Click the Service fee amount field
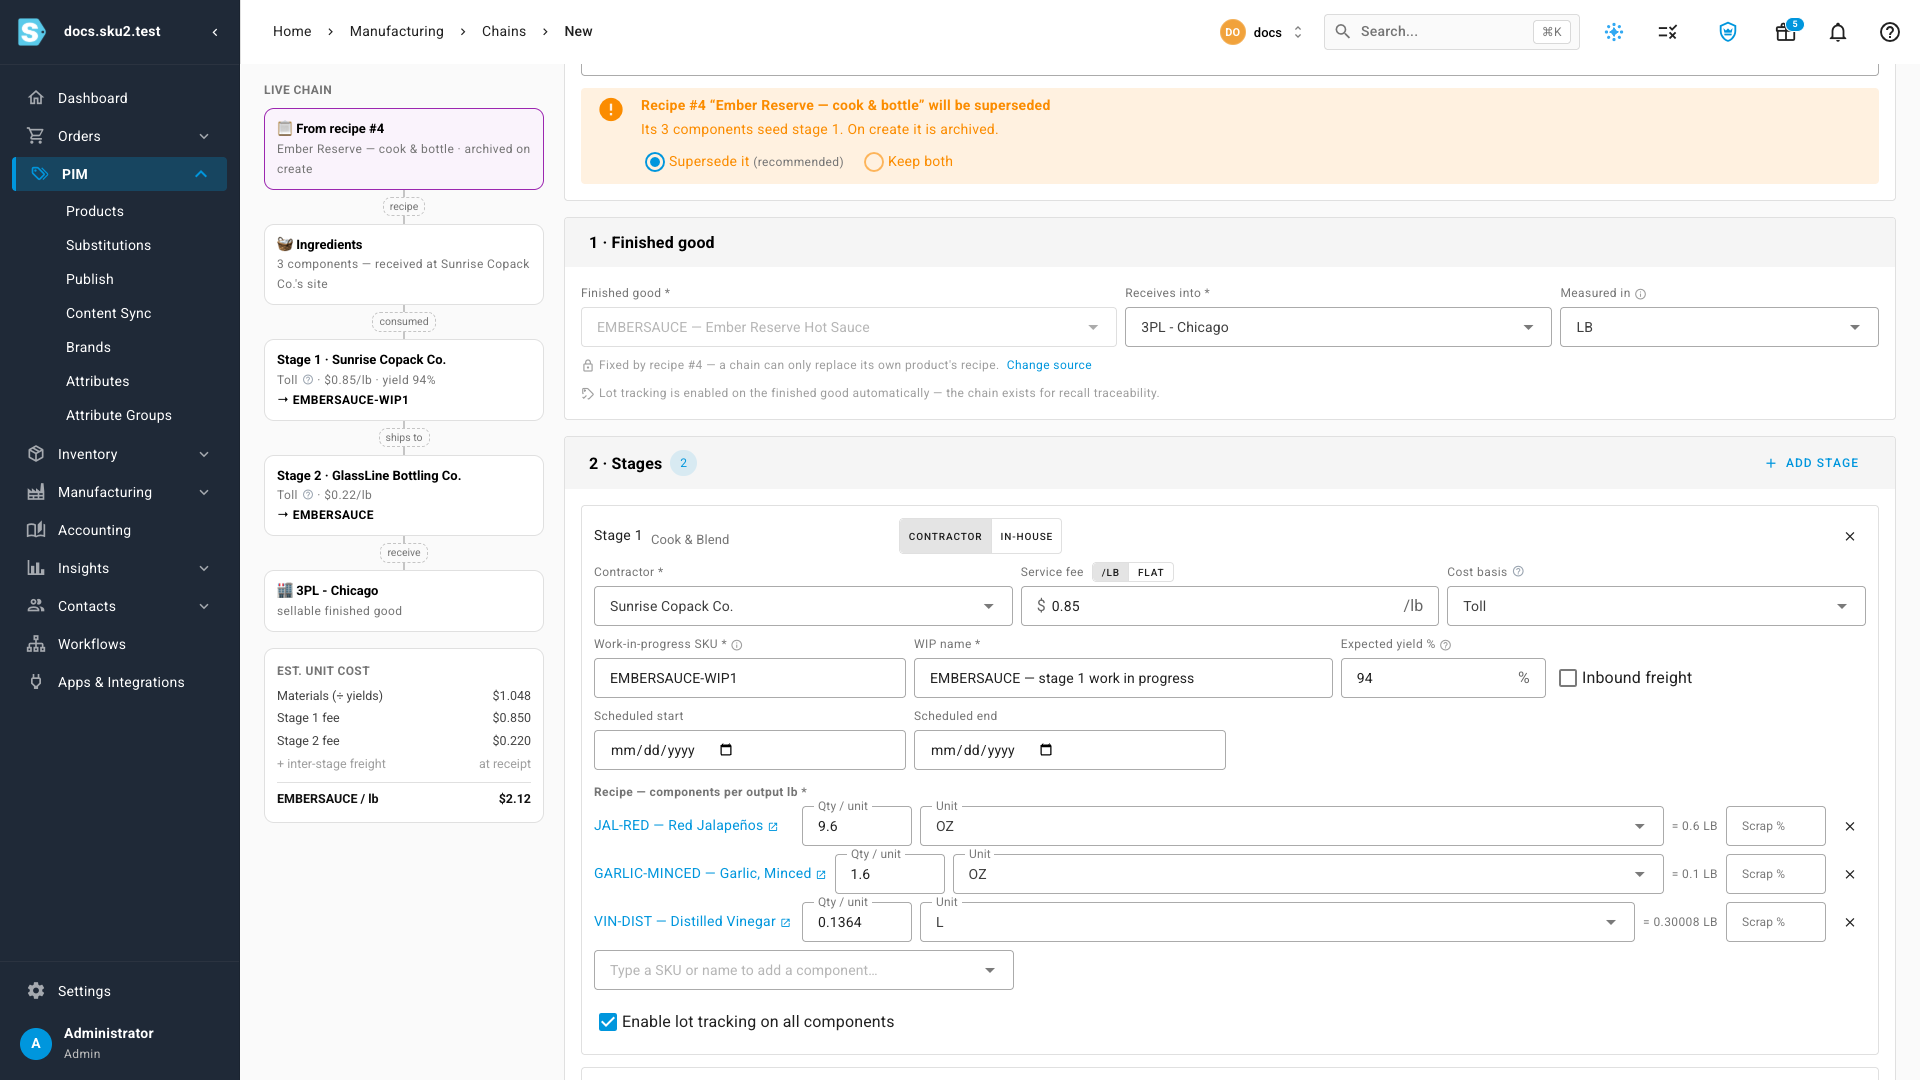The image size is (1920, 1080). coord(1229,606)
